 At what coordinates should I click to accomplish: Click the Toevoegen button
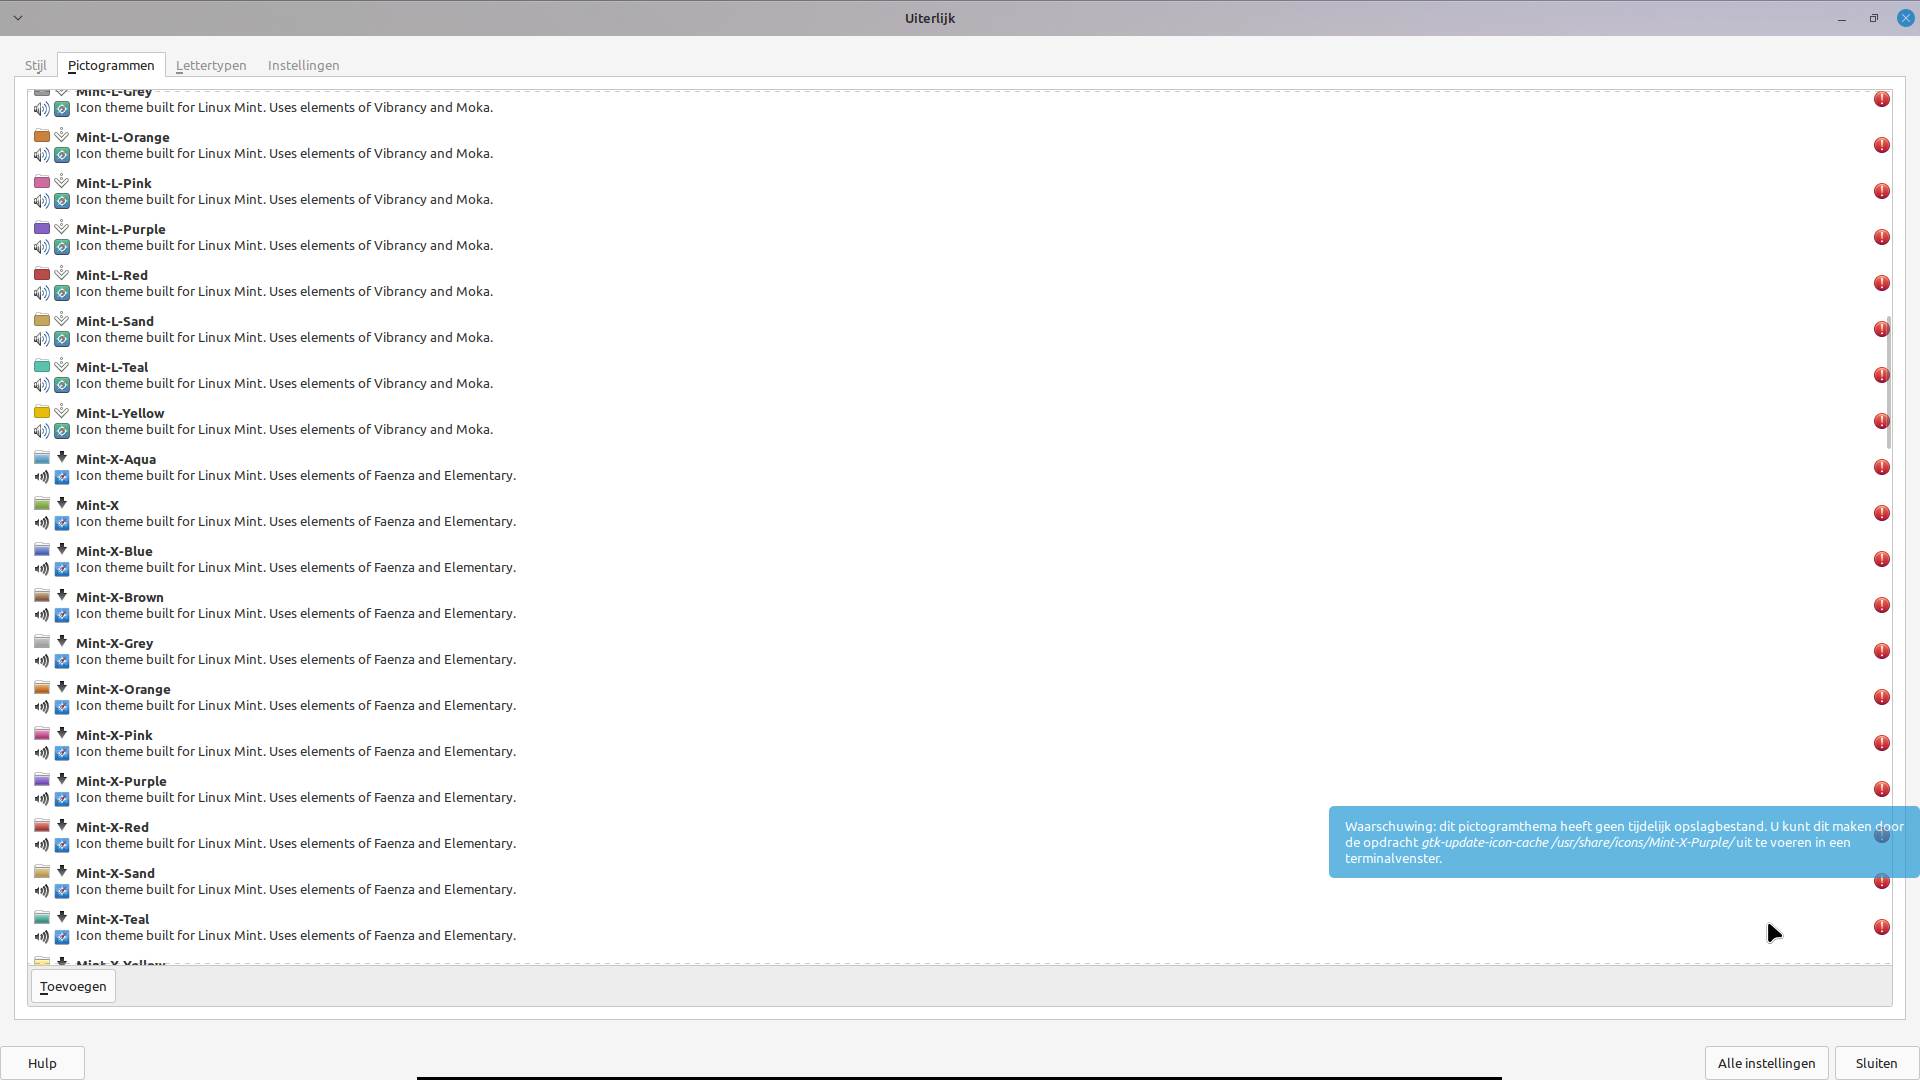(73, 986)
